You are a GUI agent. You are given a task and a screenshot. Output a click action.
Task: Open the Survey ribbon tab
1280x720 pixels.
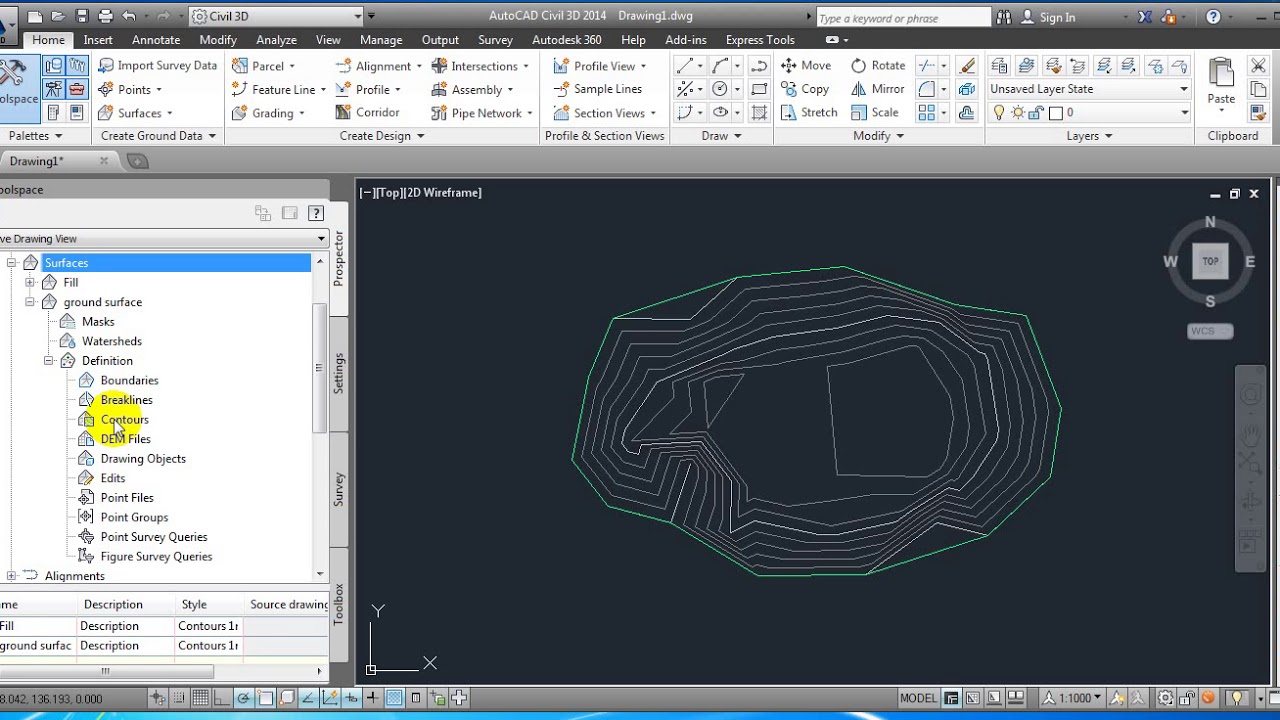495,40
